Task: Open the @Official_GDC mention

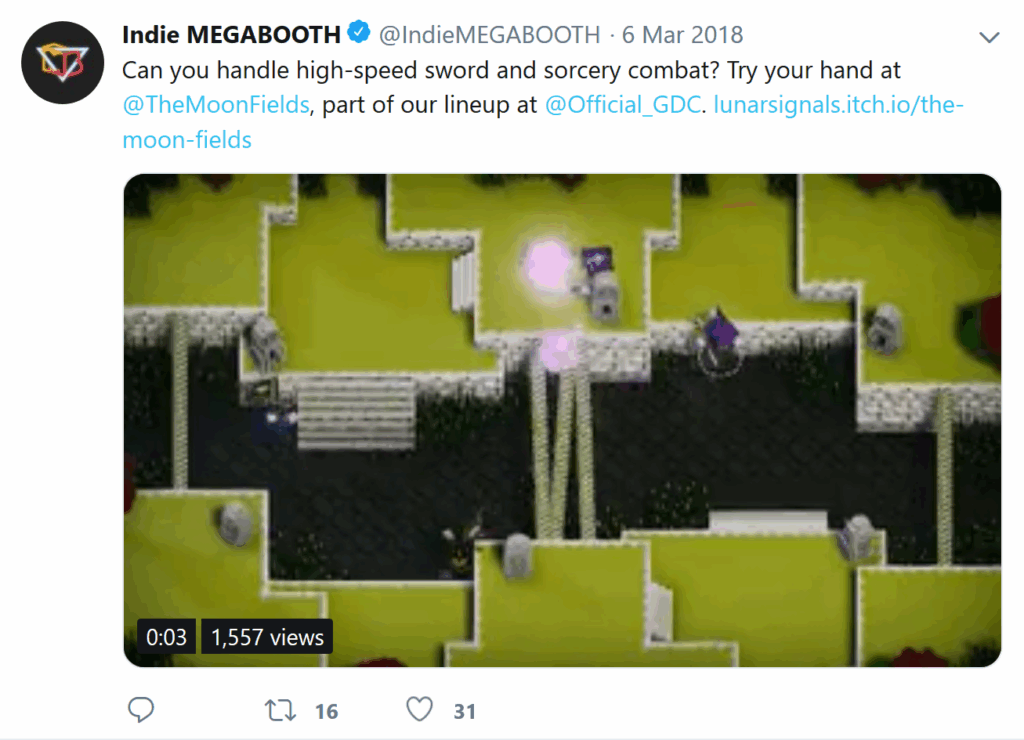Action: click(x=622, y=105)
